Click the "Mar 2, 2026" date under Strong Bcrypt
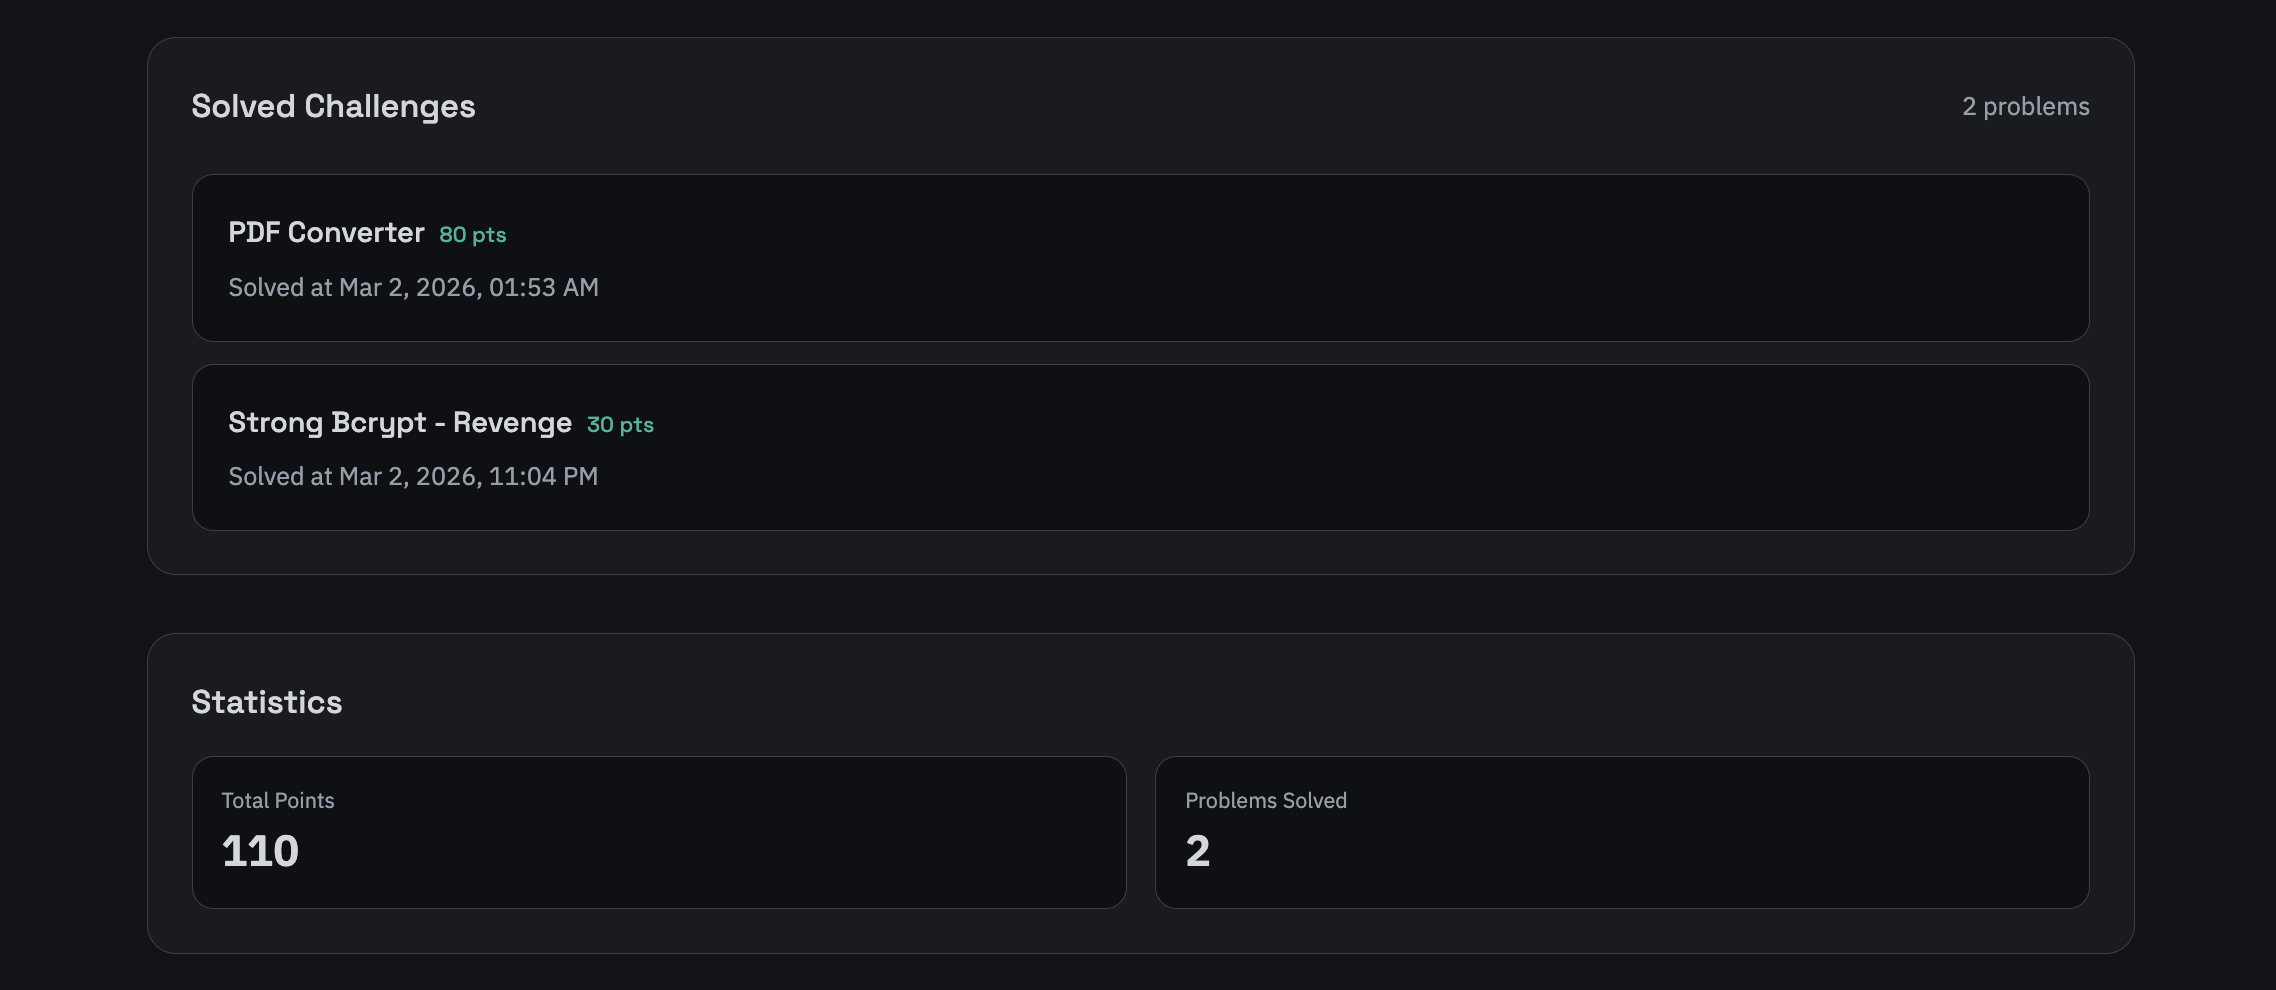Image resolution: width=2276 pixels, height=990 pixels. [x=410, y=477]
